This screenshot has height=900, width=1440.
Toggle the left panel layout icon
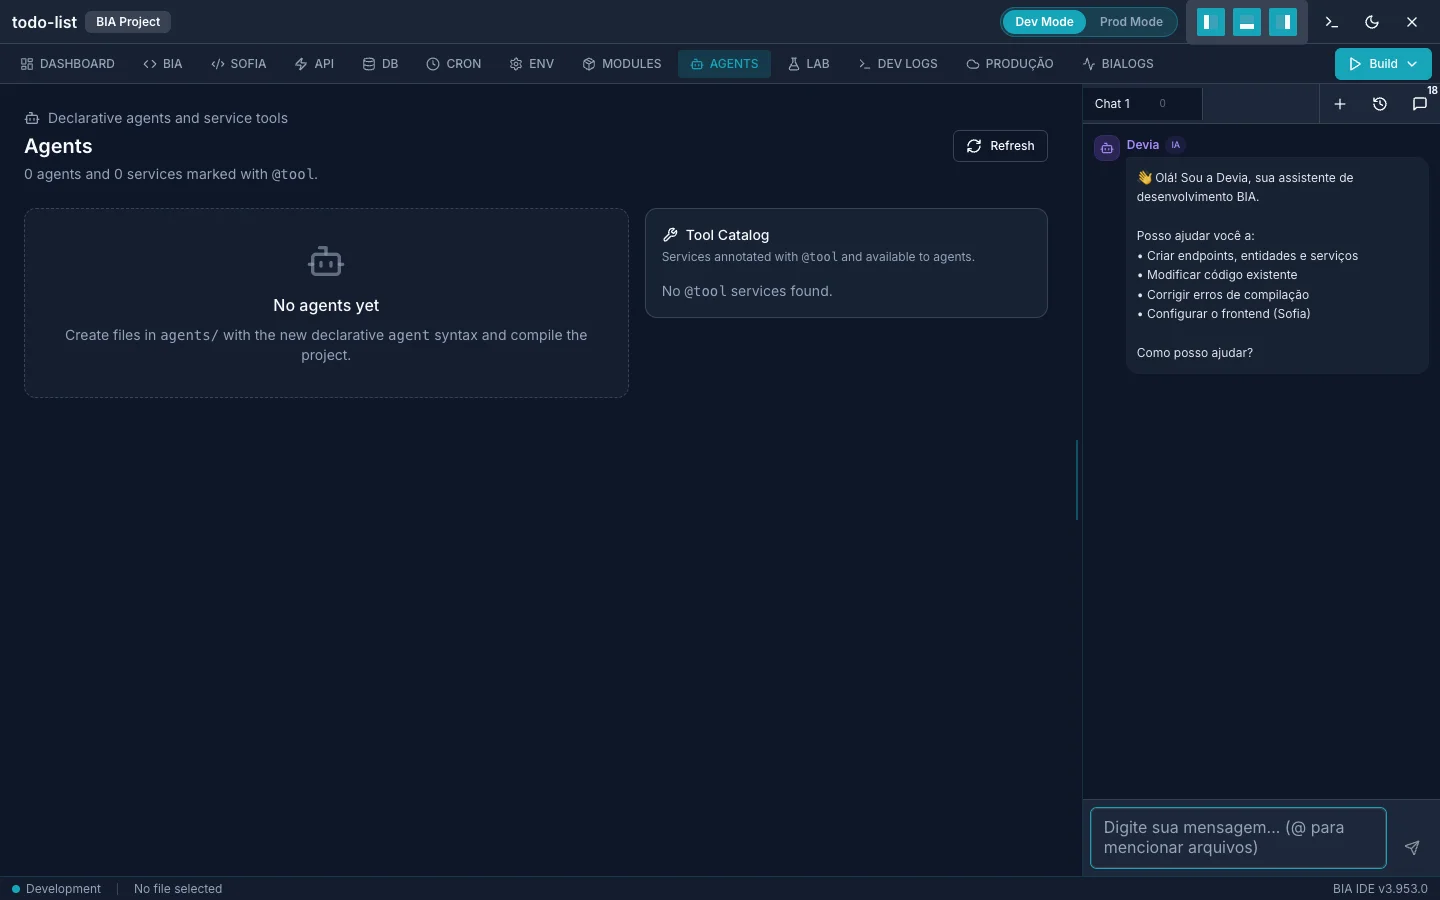[x=1210, y=22]
